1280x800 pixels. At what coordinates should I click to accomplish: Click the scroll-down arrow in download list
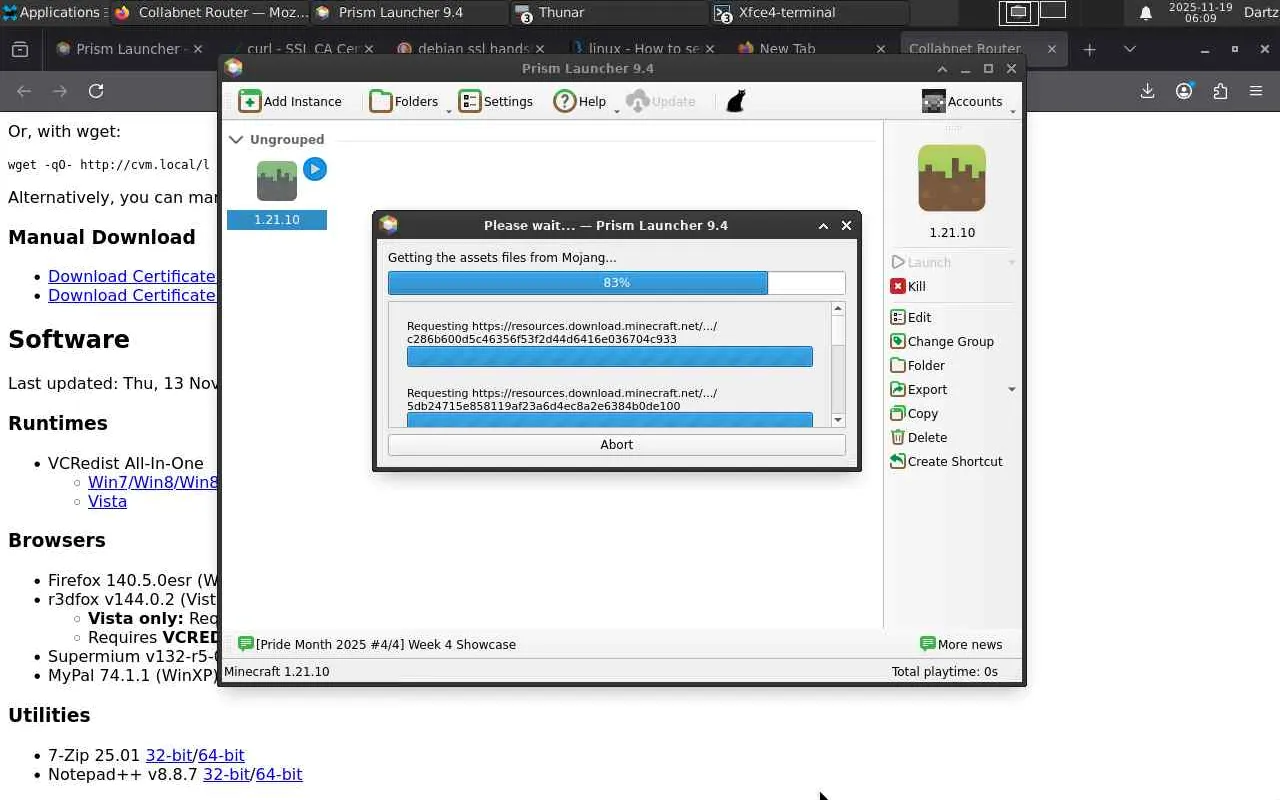pos(838,420)
